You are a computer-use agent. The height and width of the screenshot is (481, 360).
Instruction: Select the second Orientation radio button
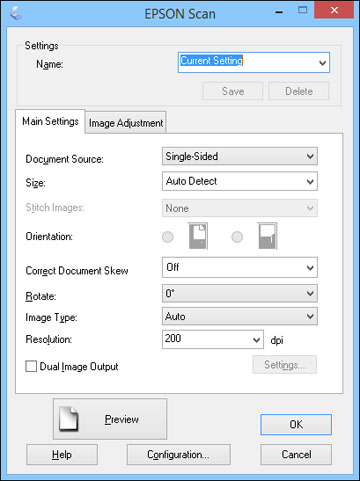click(237, 237)
